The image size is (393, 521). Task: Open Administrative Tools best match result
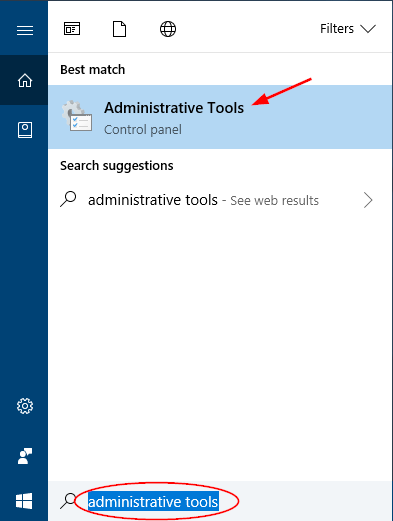220,117
